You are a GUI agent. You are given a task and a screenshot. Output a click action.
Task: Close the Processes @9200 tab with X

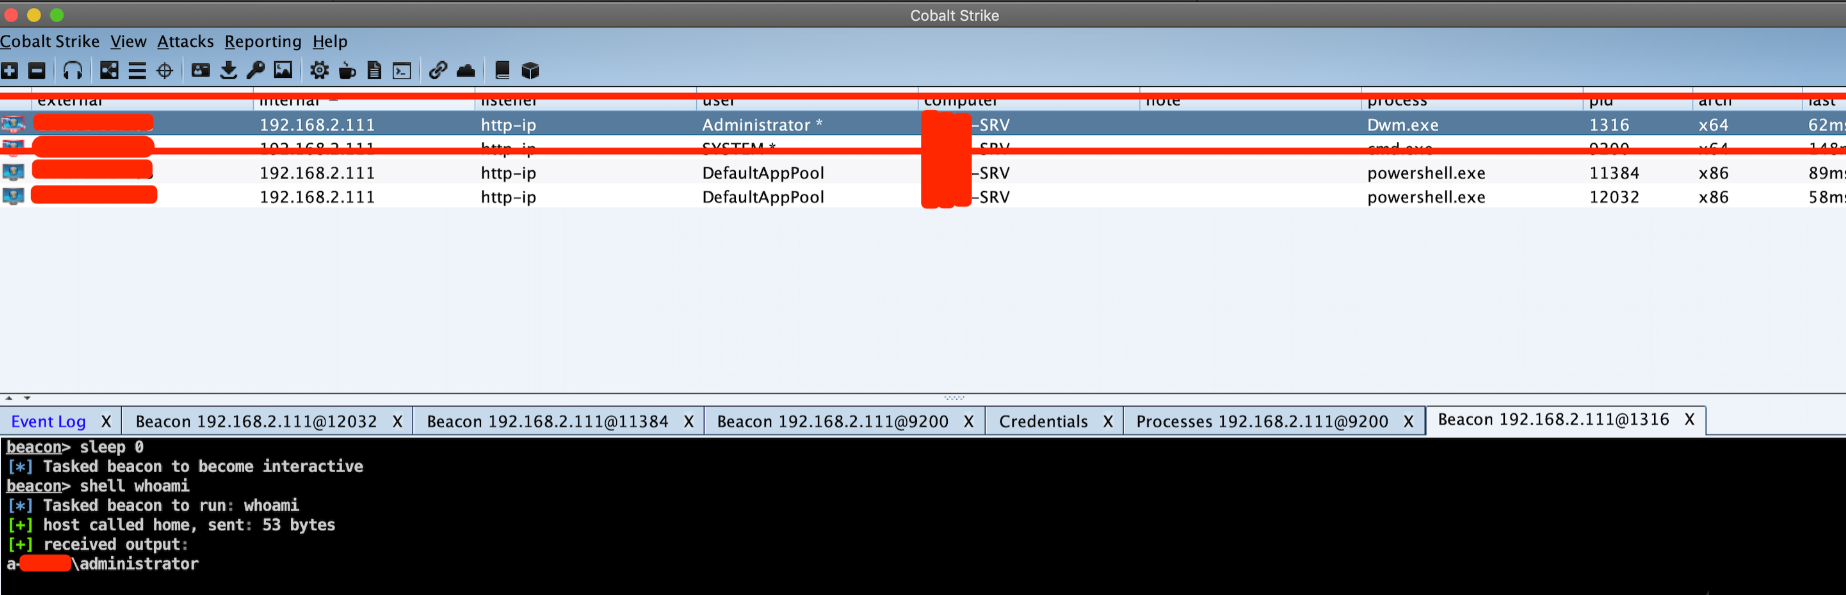pos(1408,422)
